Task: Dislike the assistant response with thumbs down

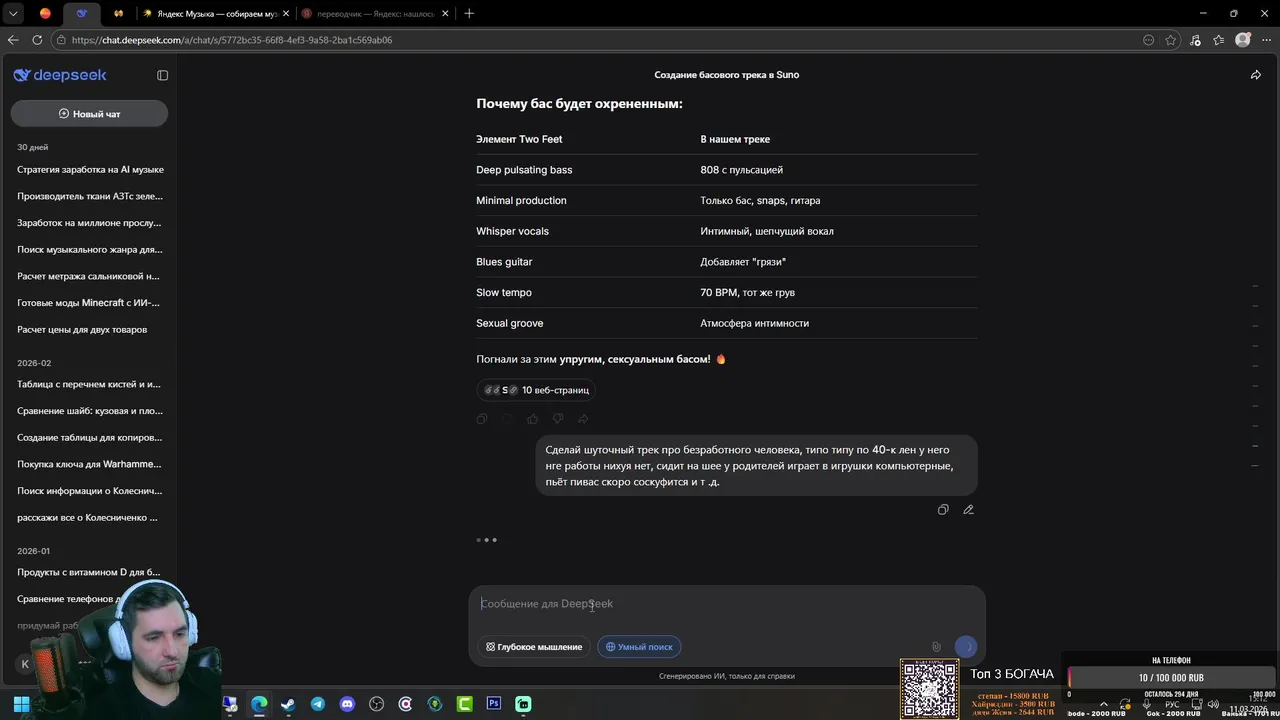Action: click(x=558, y=419)
